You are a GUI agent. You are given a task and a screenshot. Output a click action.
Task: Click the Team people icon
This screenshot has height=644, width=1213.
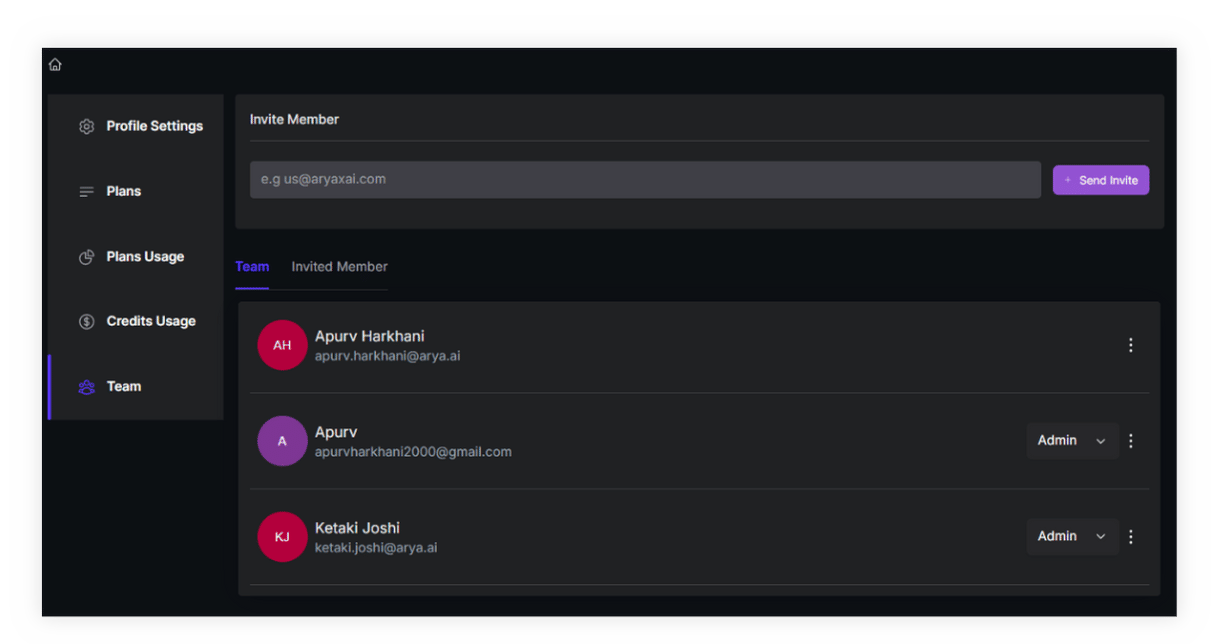point(87,387)
